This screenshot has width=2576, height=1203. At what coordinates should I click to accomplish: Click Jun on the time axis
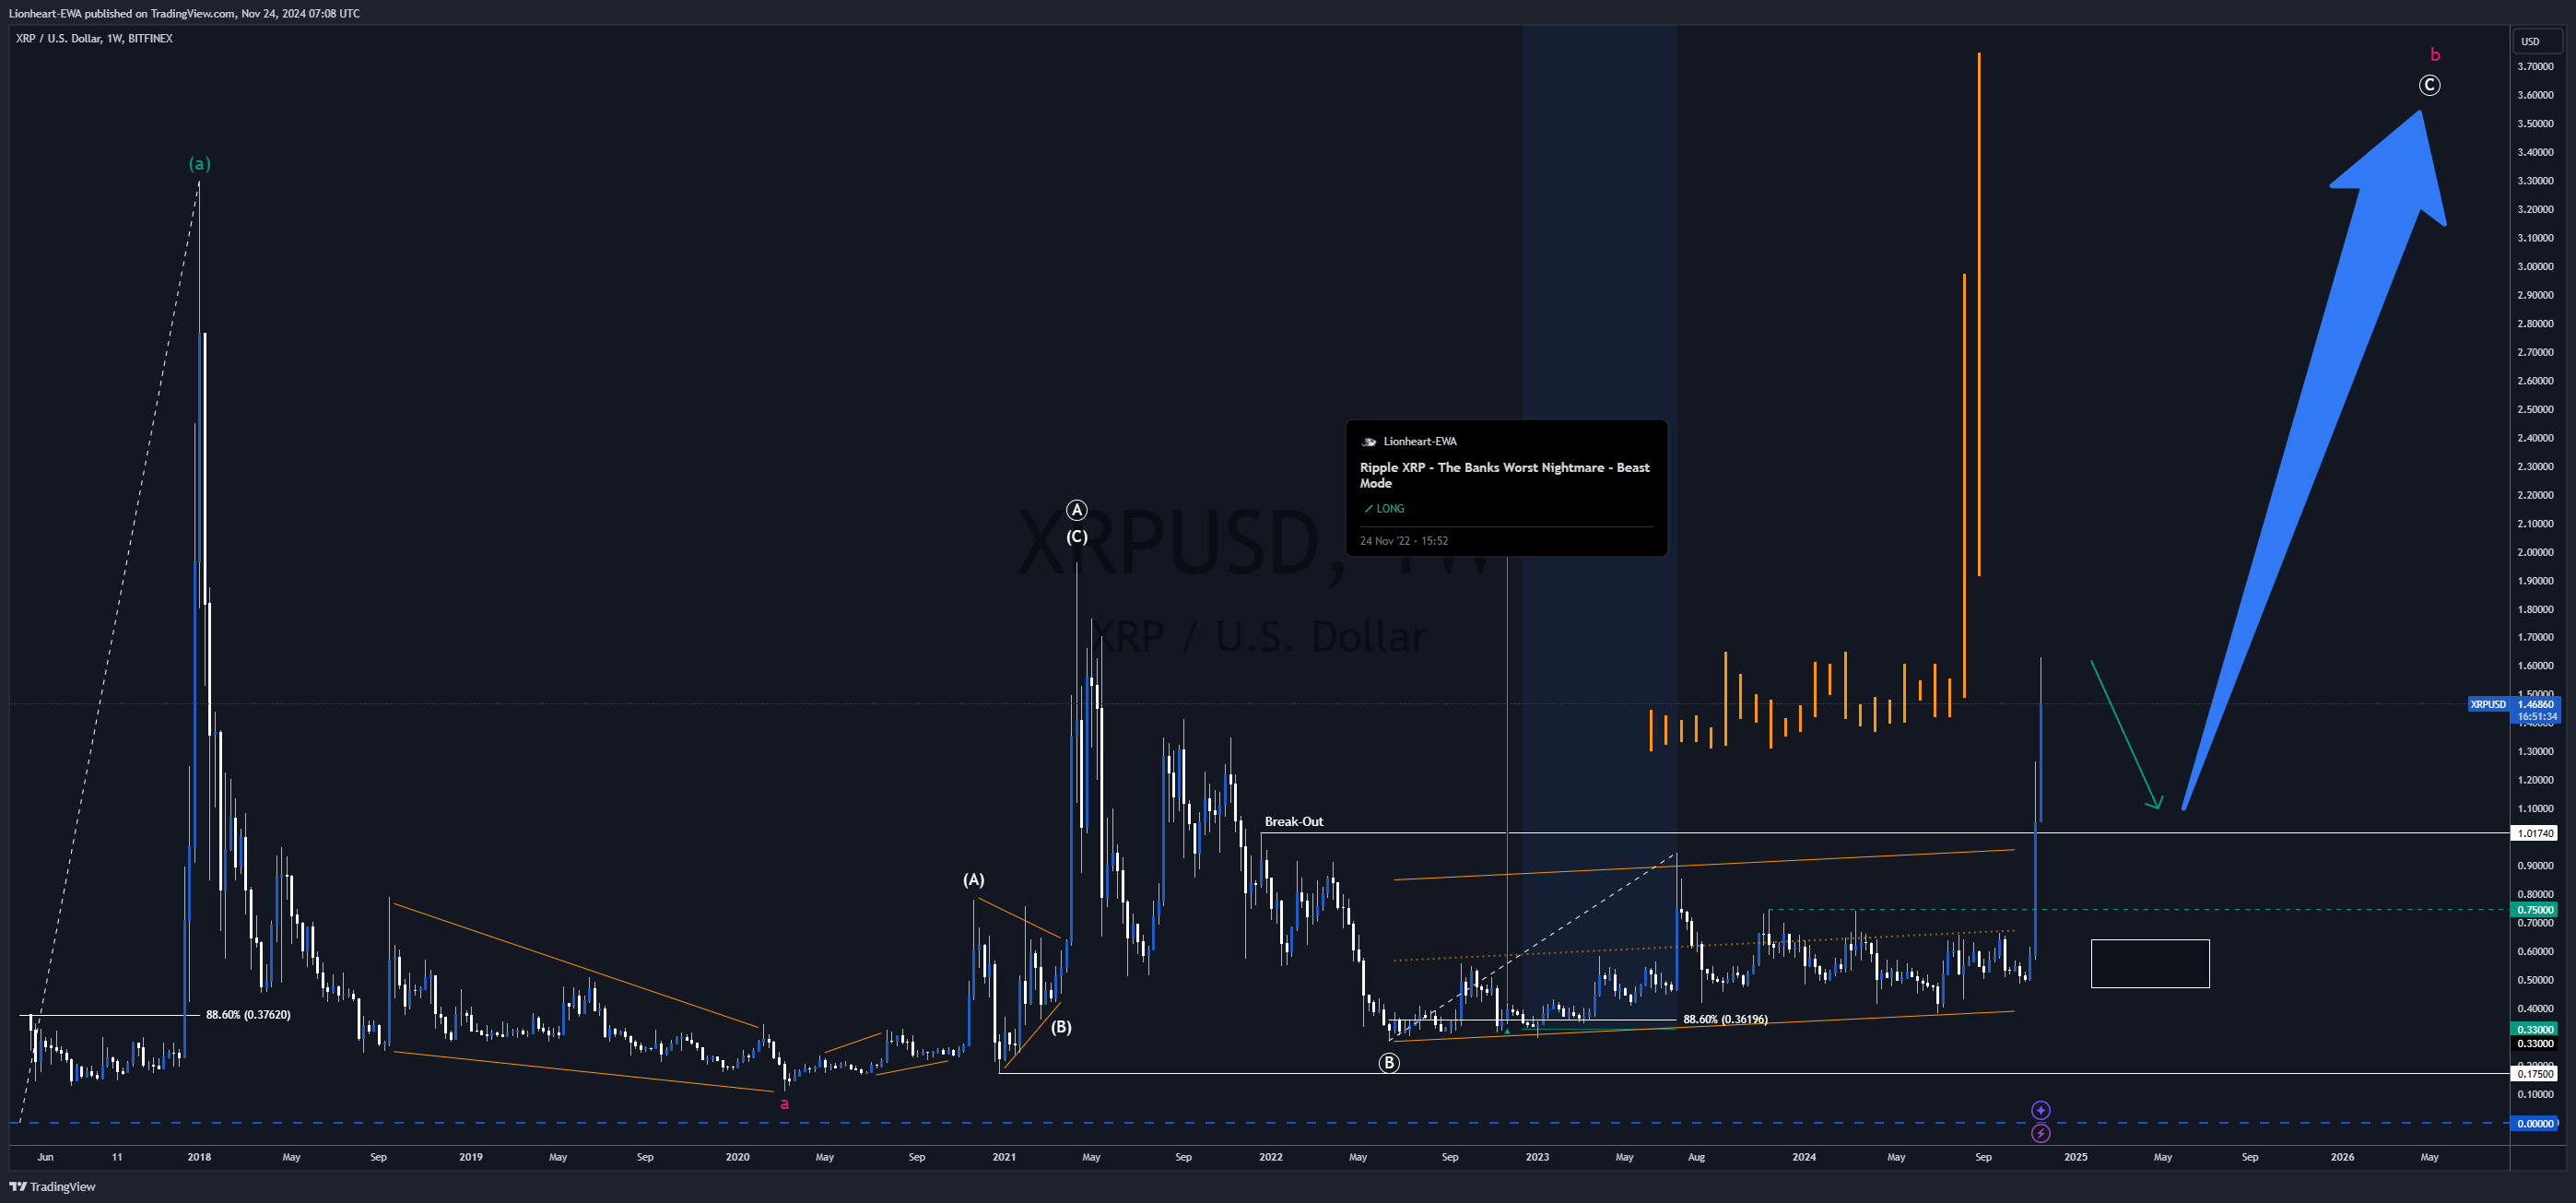click(45, 1157)
